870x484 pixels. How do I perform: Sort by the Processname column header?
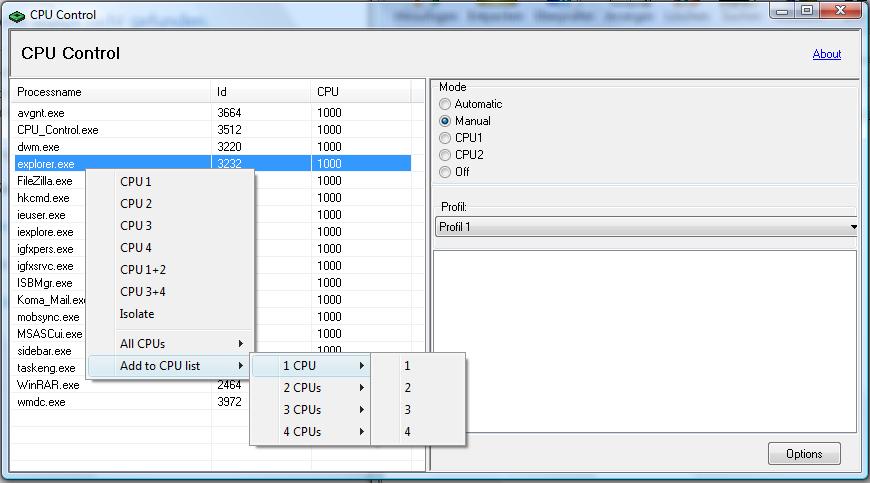click(111, 92)
